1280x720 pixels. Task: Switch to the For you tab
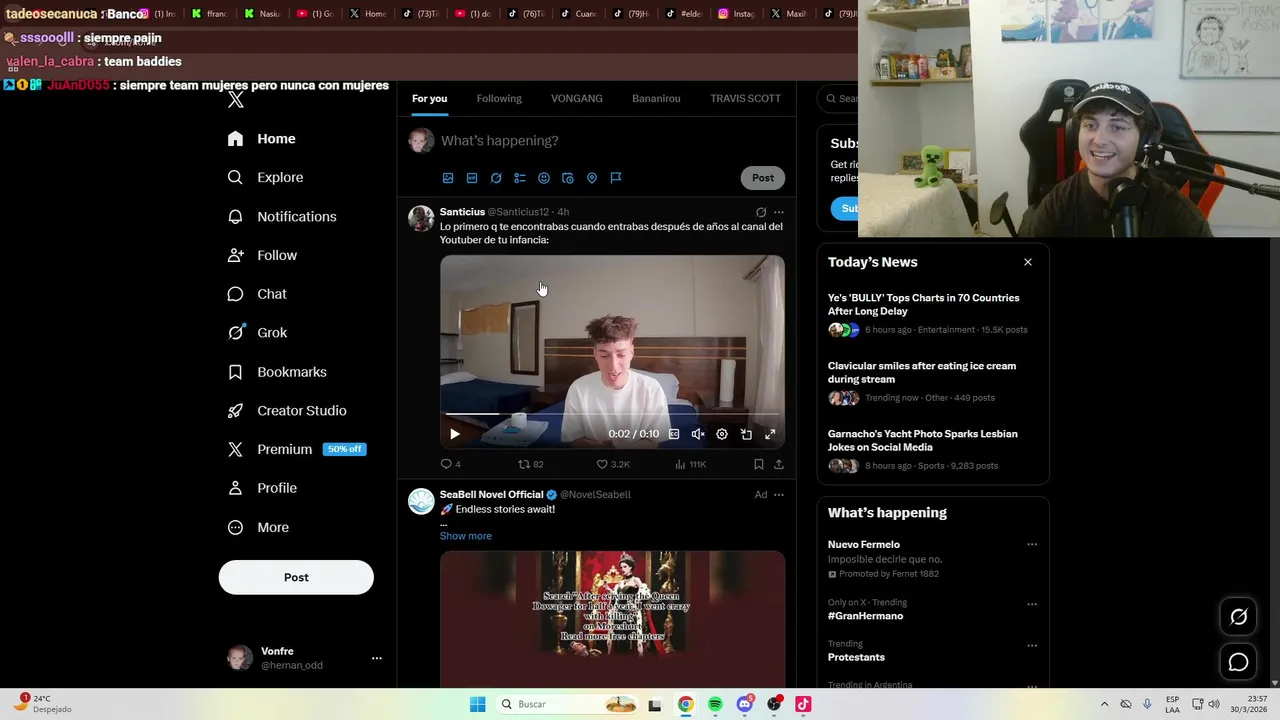(x=429, y=98)
